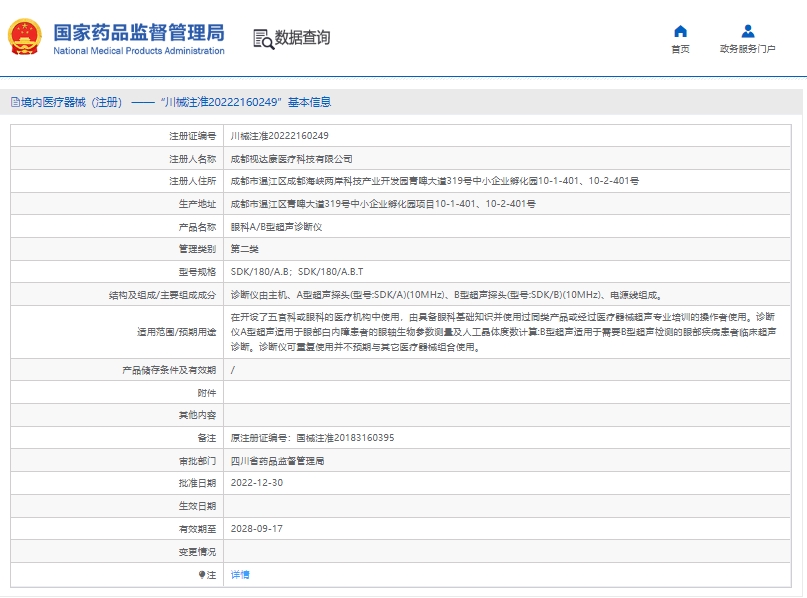The width and height of the screenshot is (807, 598).
Task: Click the document icon before 境内医疗器械
Action: tap(15, 102)
